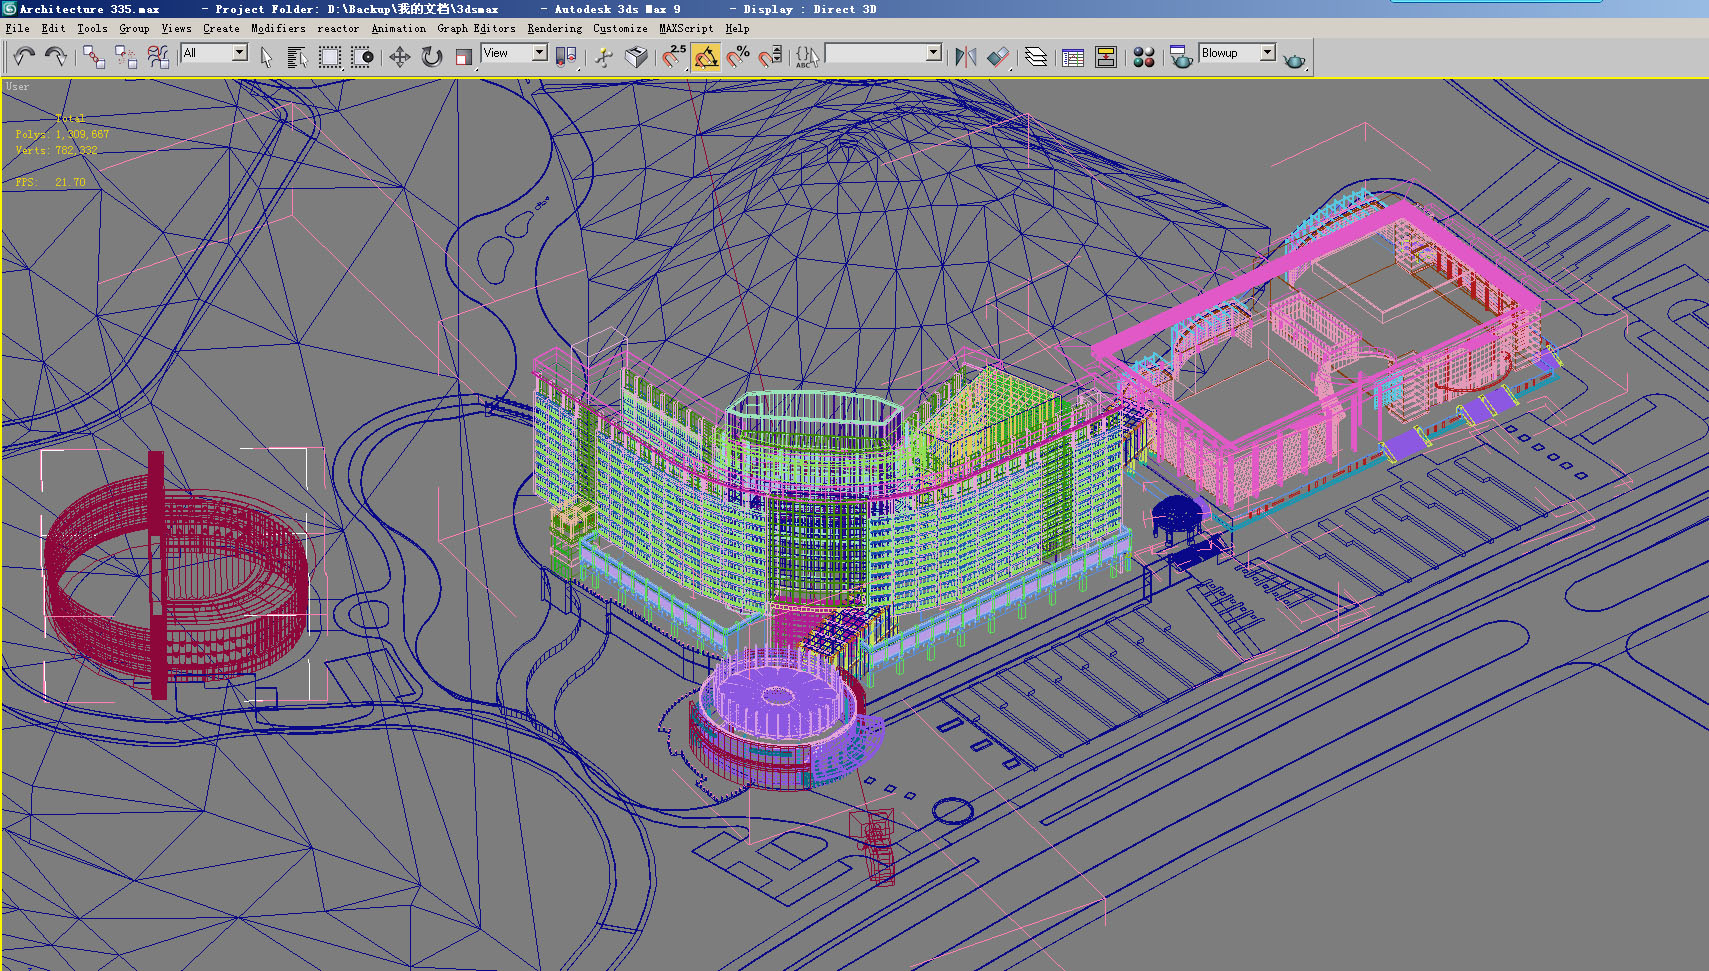Activate the Select and Scale tool

click(463, 57)
